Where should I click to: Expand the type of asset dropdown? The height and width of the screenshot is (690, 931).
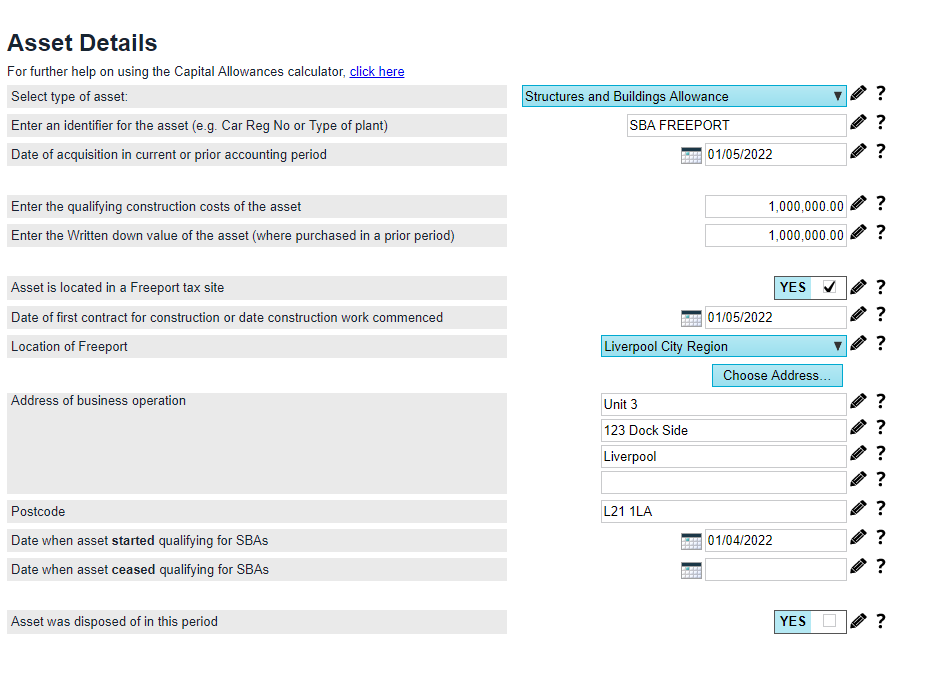[684, 97]
